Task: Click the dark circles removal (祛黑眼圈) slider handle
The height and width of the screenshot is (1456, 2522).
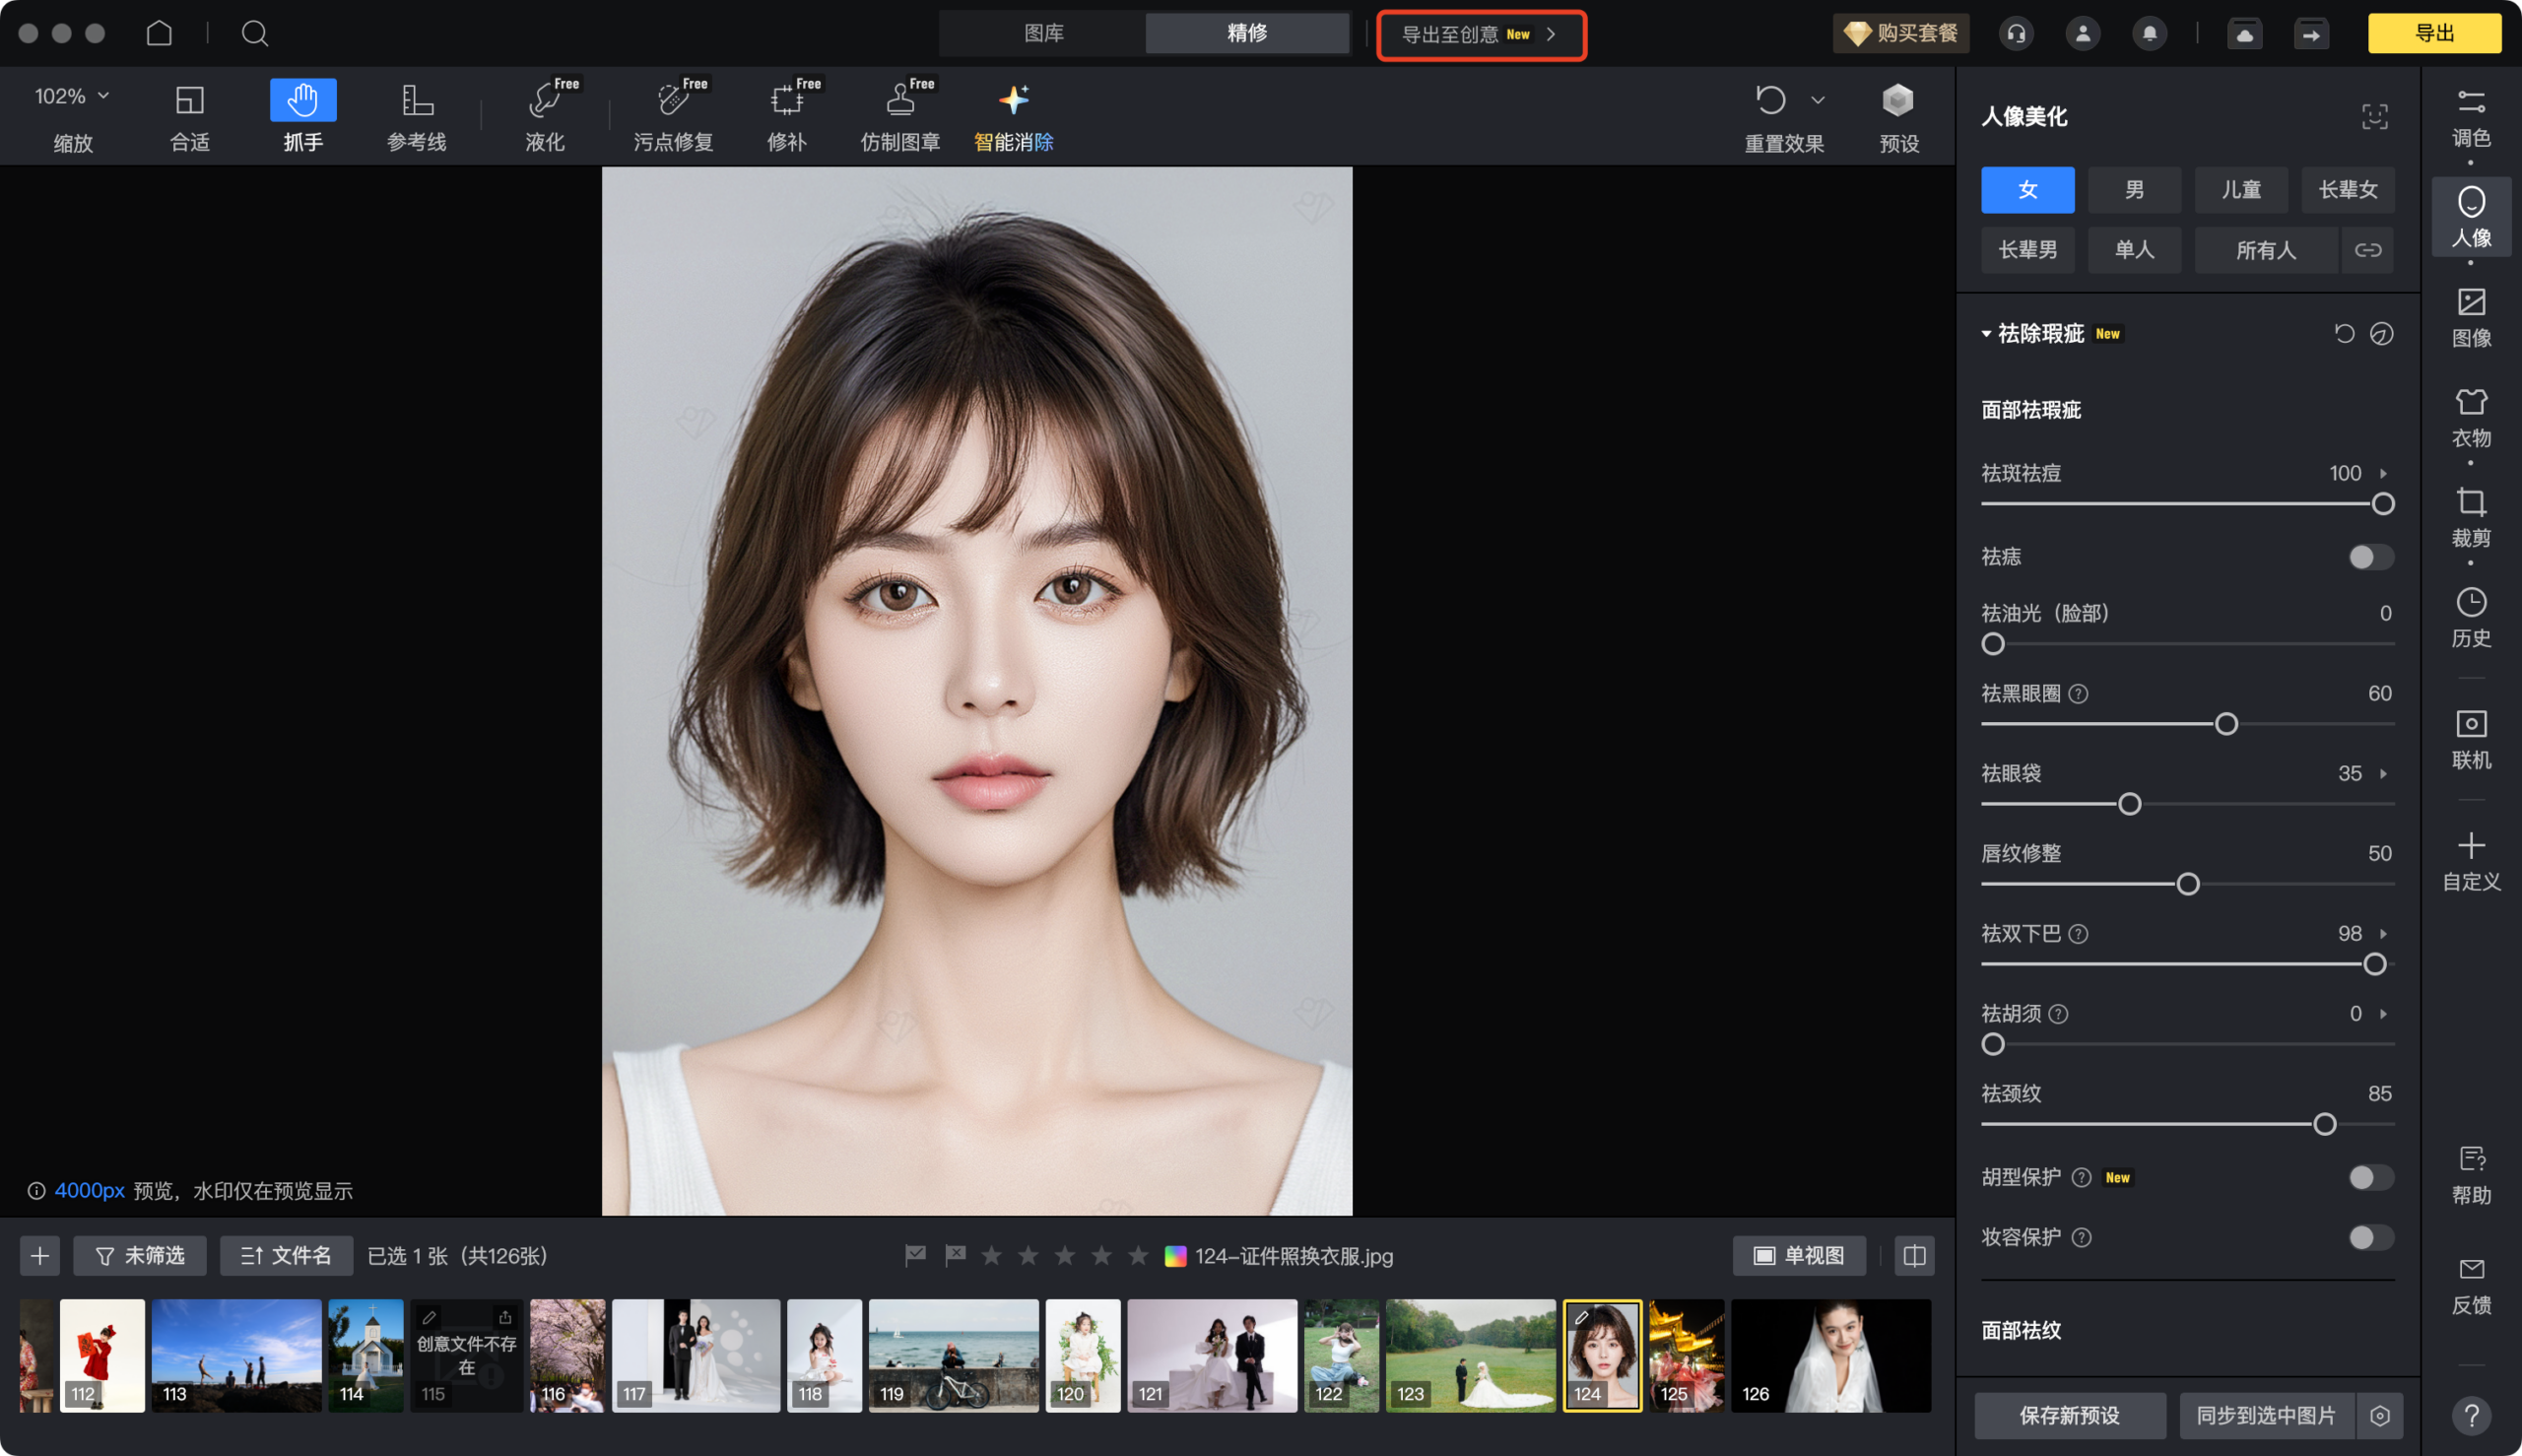Action: coord(2226,724)
